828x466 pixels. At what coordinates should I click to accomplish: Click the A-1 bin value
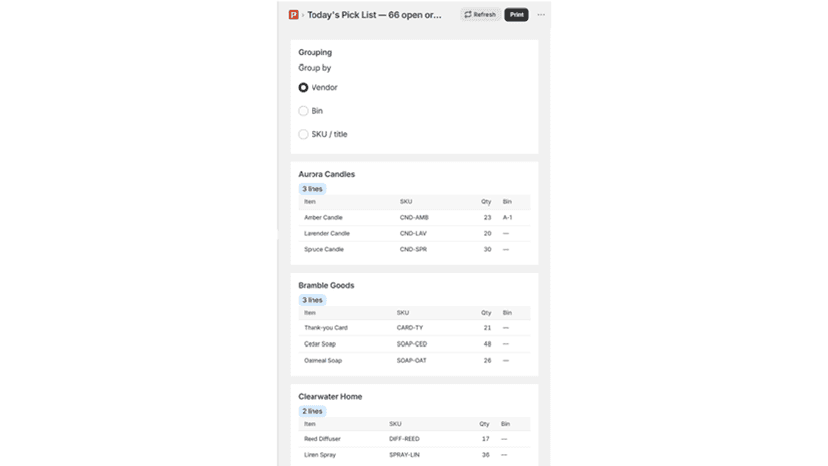(x=507, y=218)
